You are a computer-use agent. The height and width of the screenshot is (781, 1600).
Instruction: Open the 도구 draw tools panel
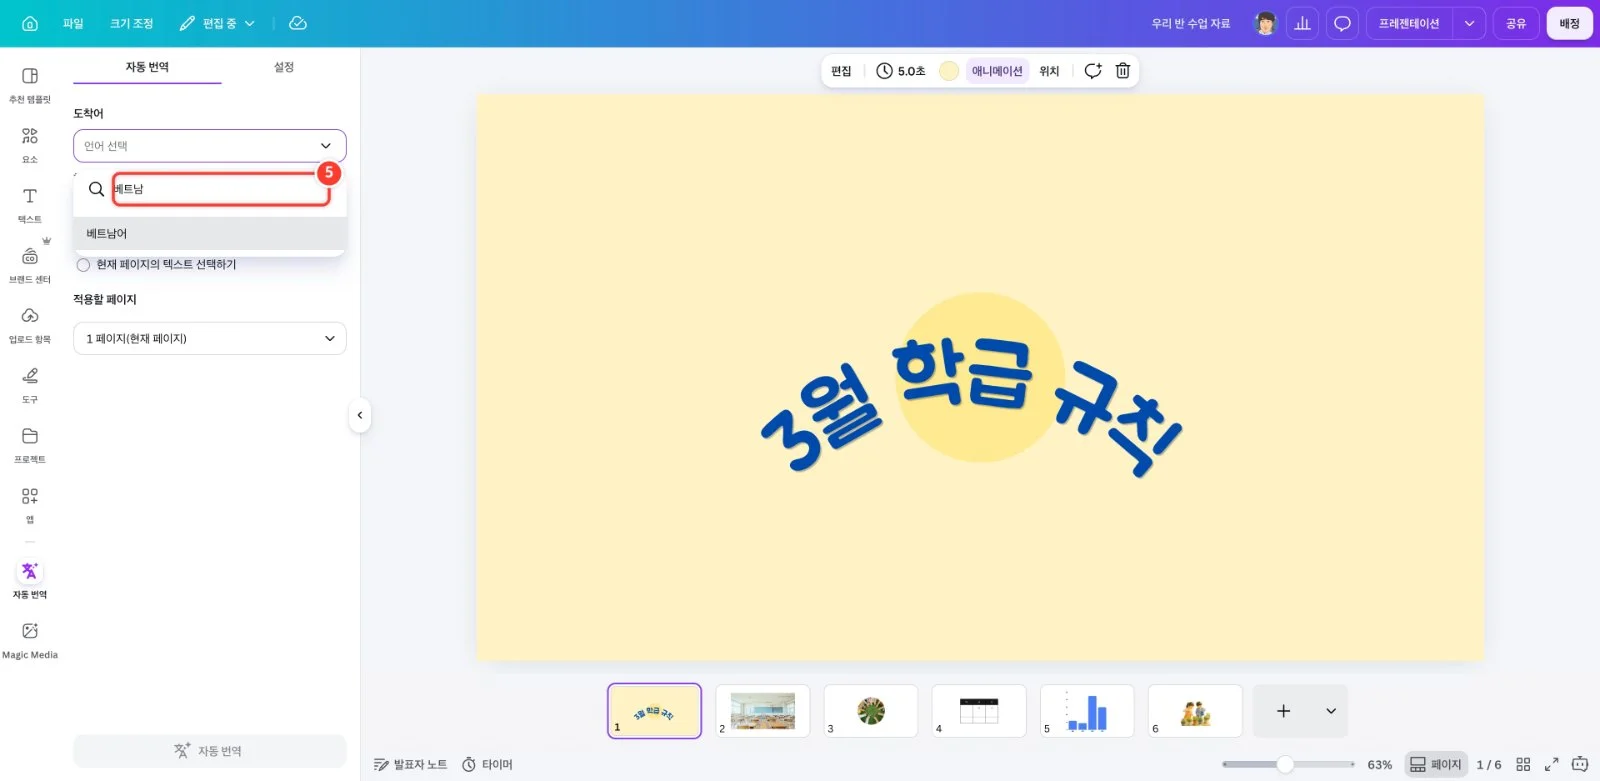point(30,385)
